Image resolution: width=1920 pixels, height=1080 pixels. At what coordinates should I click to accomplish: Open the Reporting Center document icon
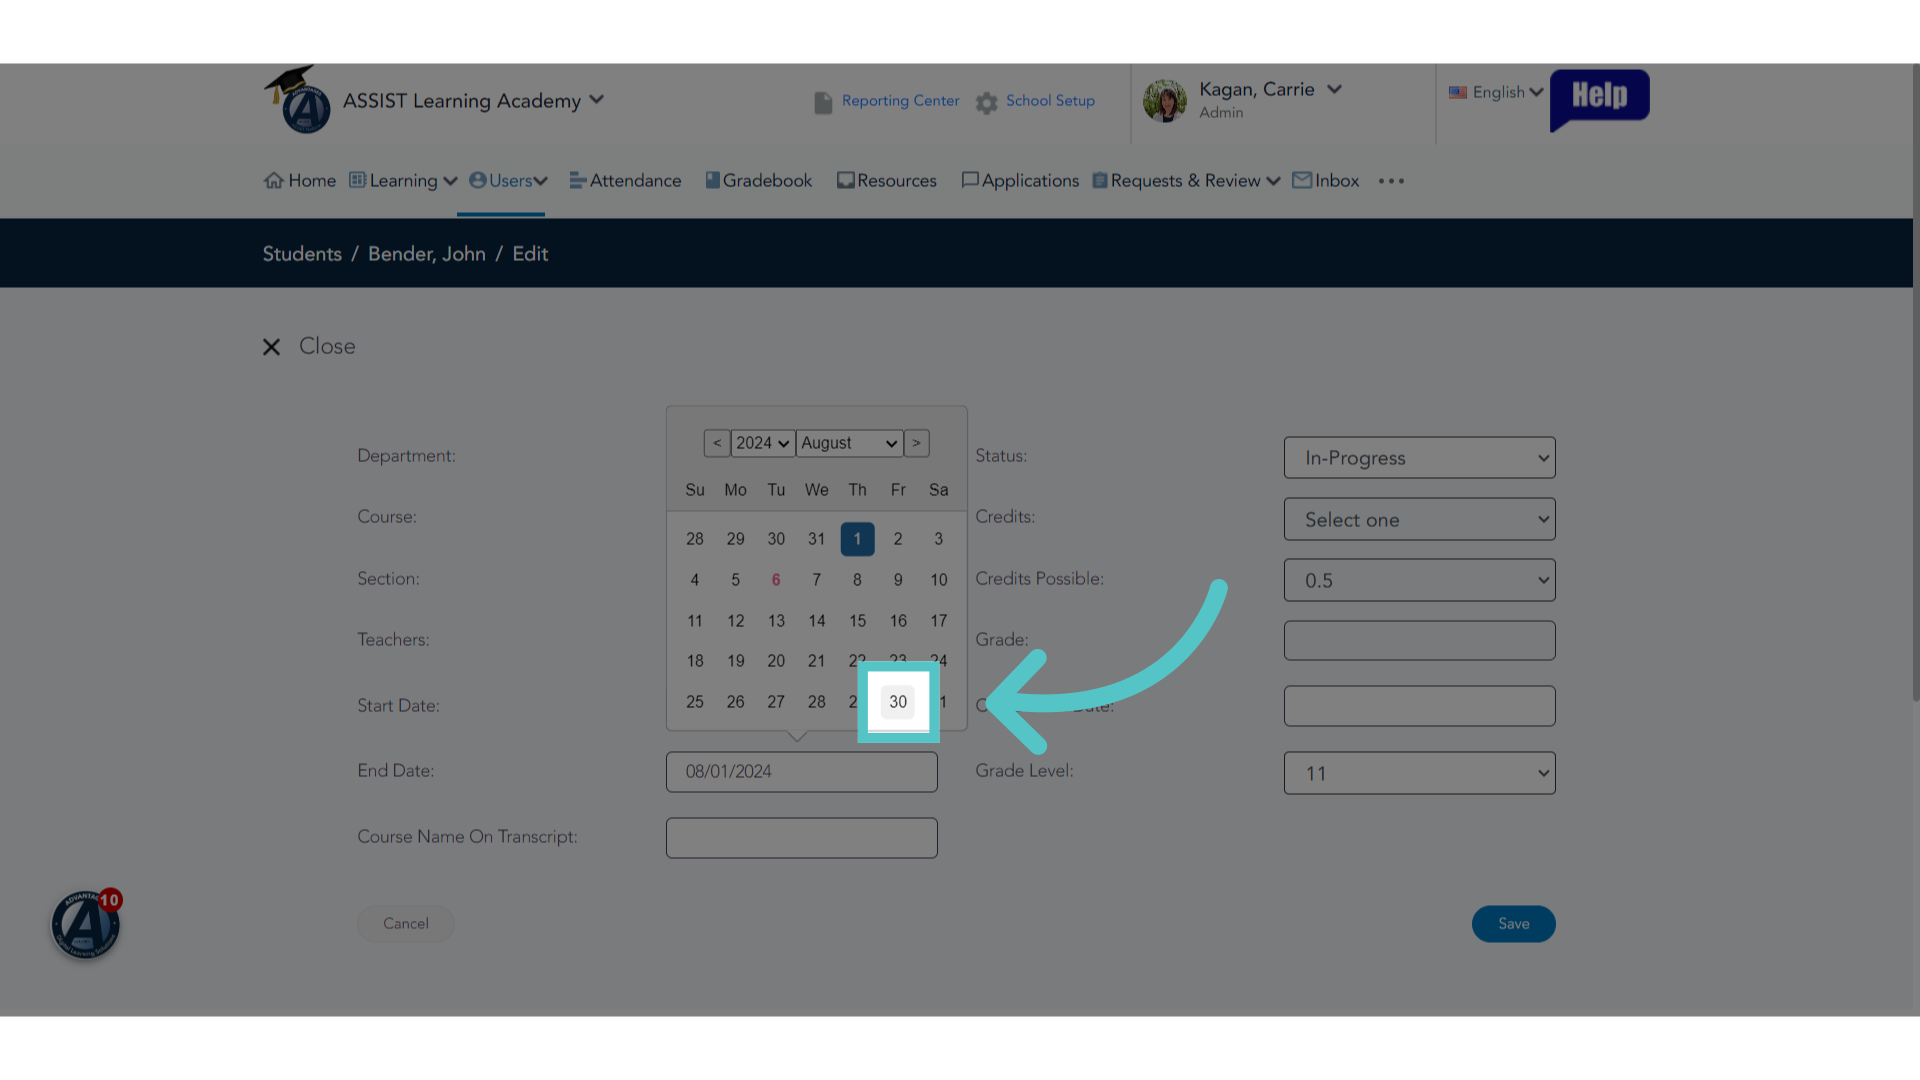pos(823,102)
